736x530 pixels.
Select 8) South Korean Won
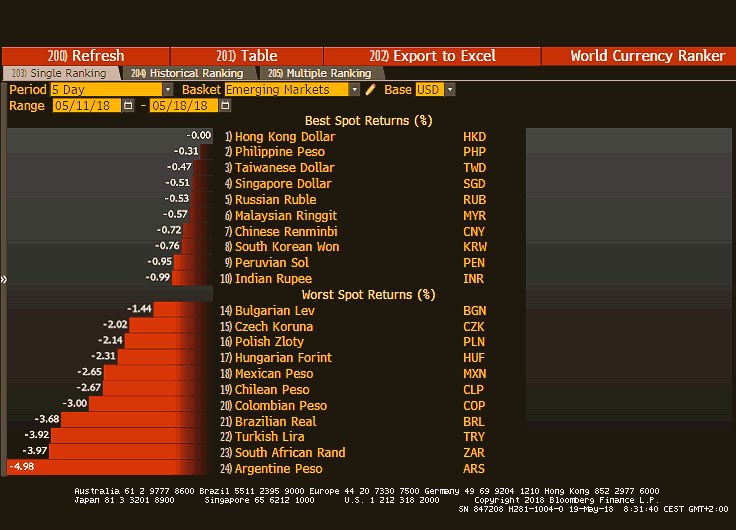282,247
